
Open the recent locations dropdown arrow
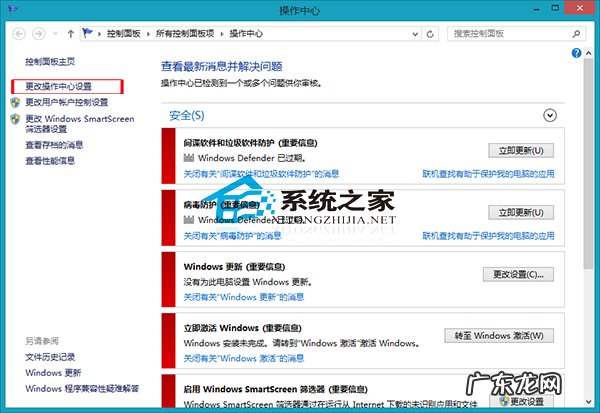55,34
